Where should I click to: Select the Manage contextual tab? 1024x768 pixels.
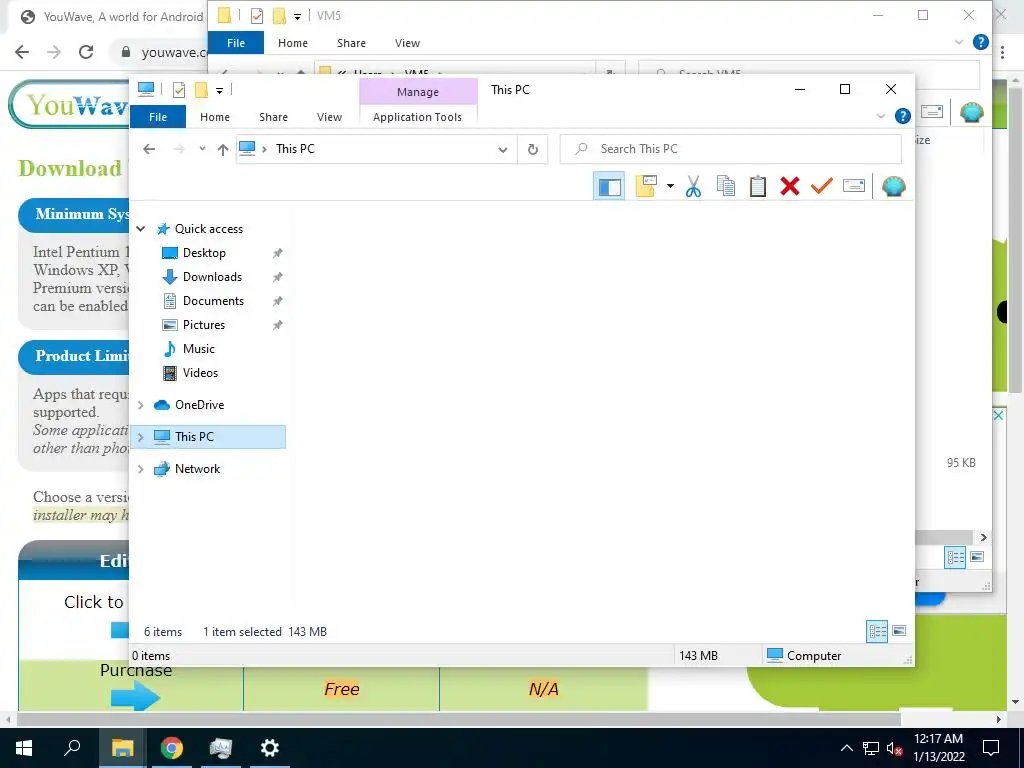click(418, 92)
